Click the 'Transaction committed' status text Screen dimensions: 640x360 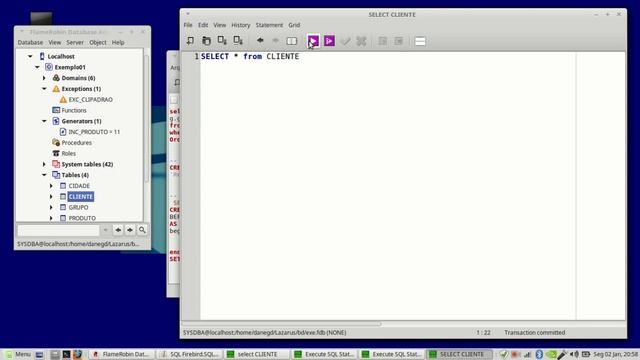[x=535, y=333]
